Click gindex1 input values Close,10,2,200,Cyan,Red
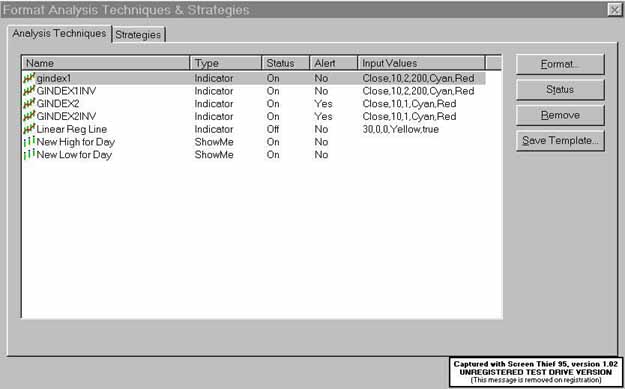Viewport: 625px width, 389px height. [418, 79]
